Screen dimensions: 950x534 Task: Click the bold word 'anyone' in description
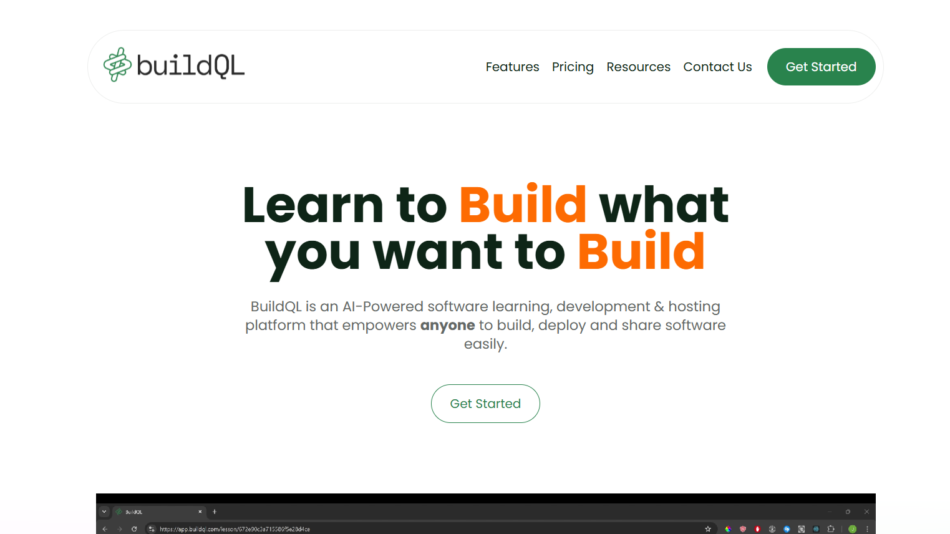coord(448,325)
